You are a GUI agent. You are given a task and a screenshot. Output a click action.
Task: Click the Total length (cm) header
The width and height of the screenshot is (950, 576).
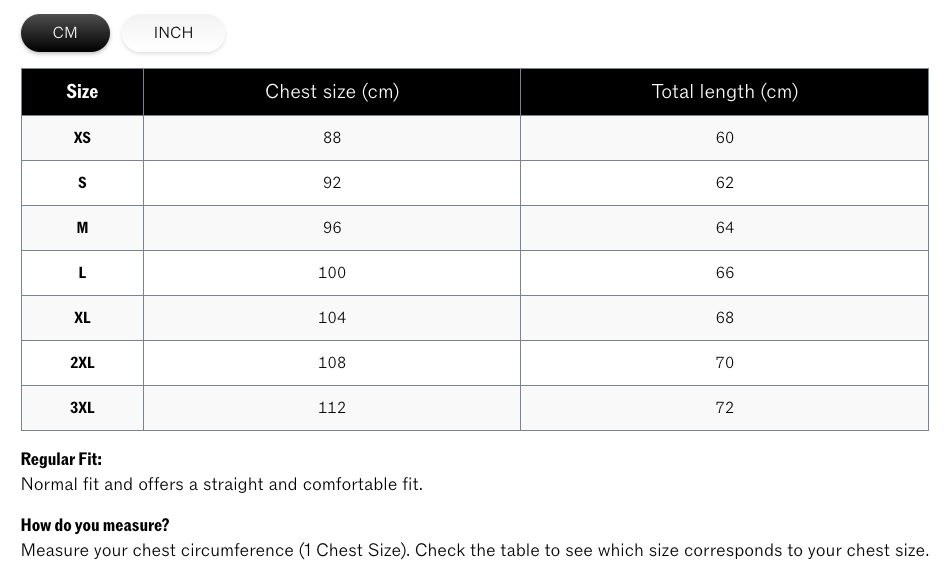pyautogui.click(x=725, y=92)
